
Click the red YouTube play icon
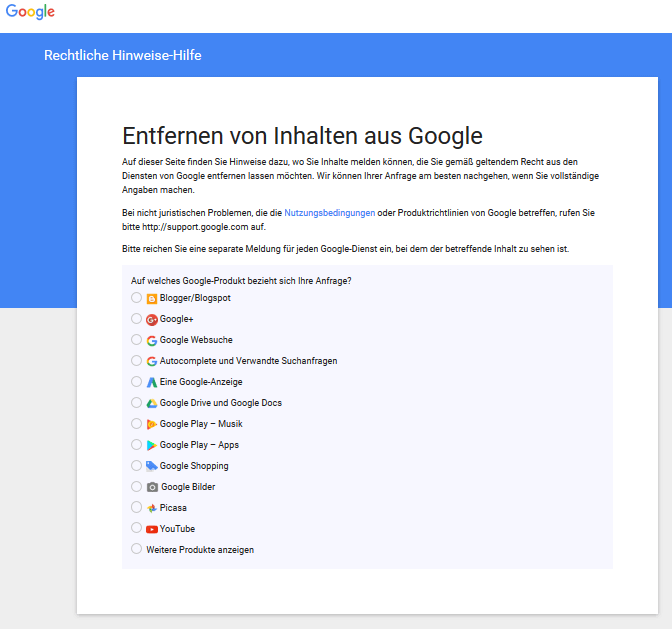(x=152, y=530)
